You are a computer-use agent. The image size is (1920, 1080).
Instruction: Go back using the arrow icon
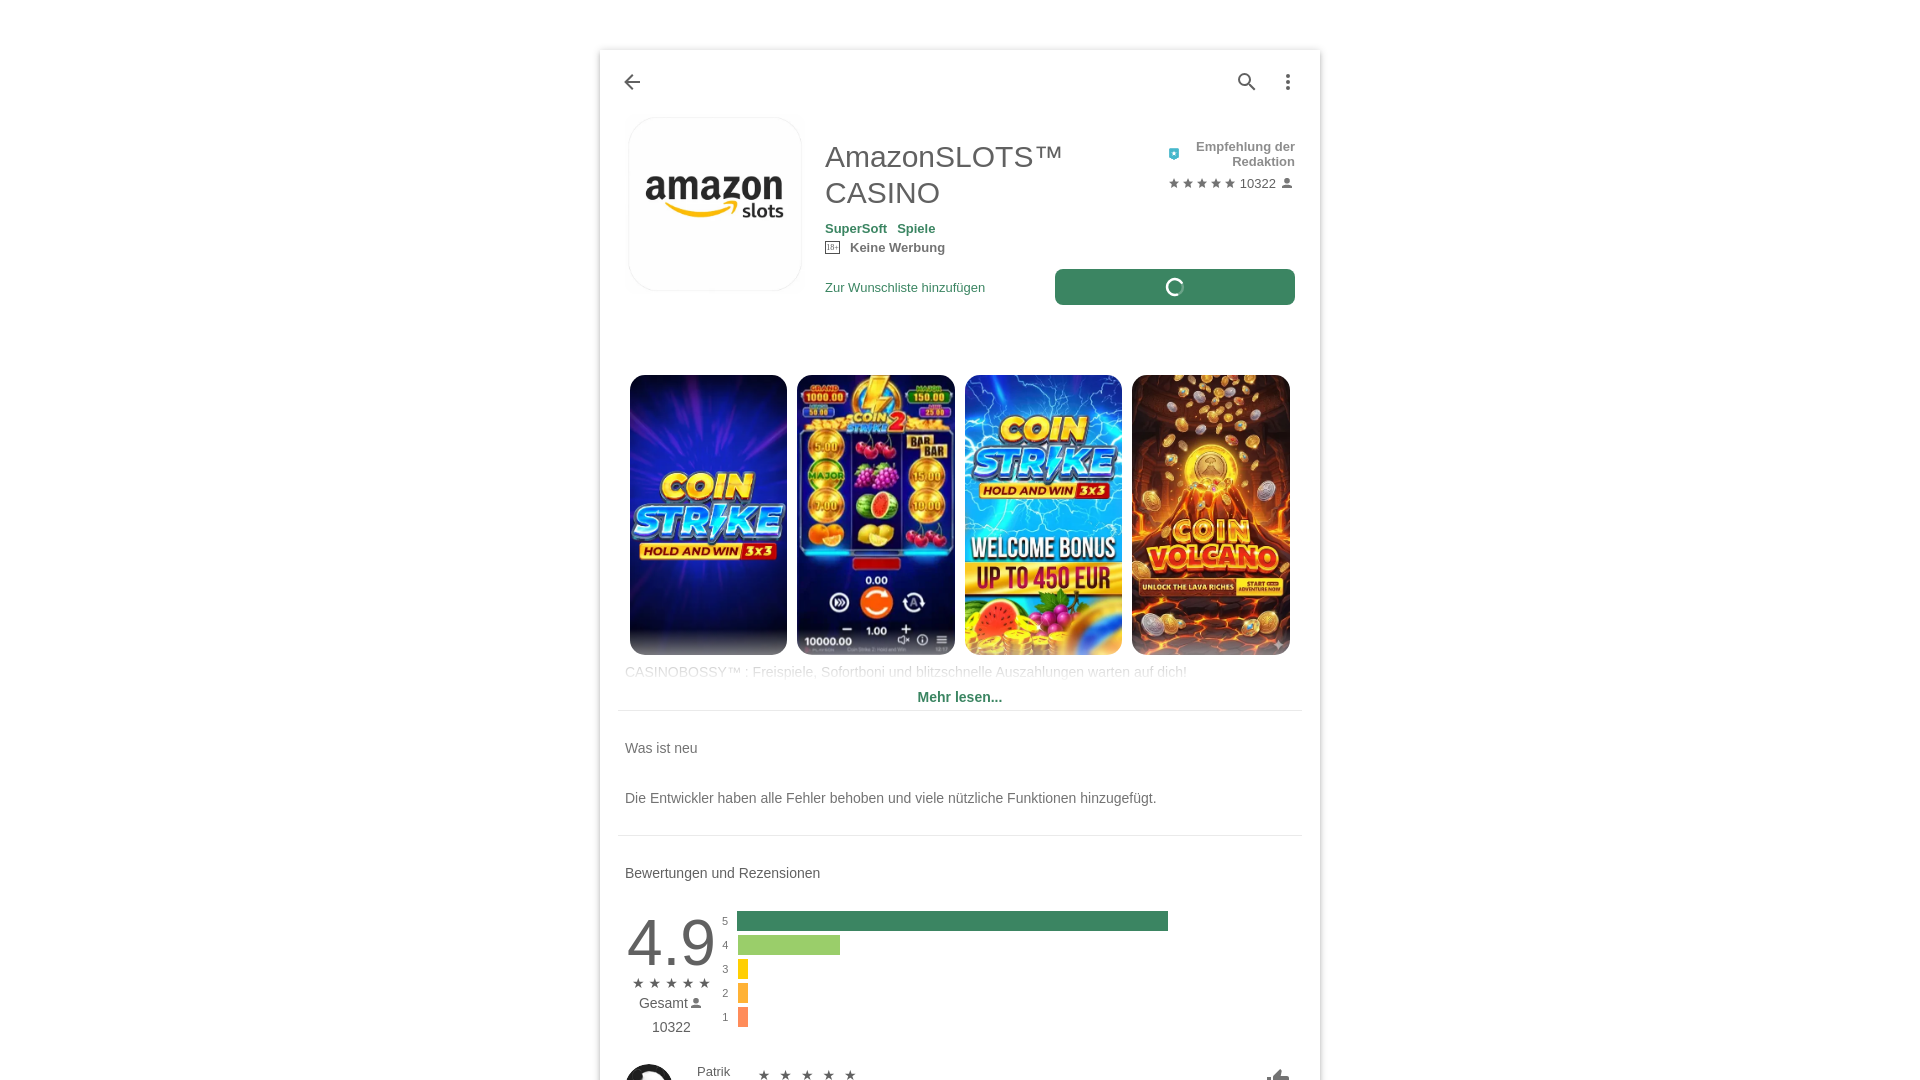(x=632, y=82)
